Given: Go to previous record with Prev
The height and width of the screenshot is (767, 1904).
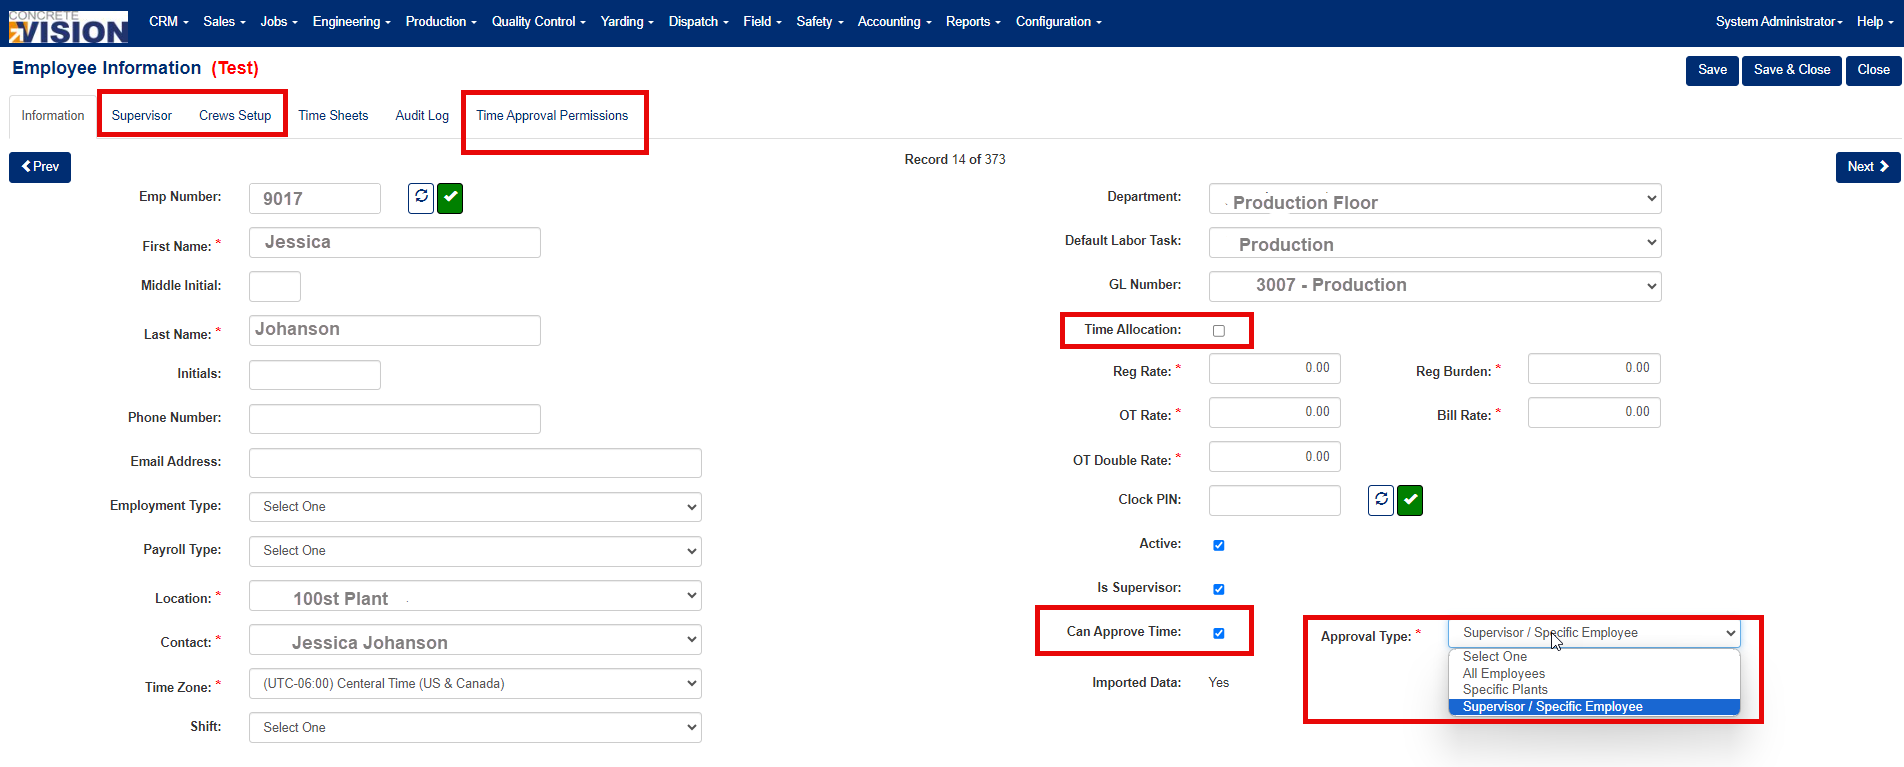Looking at the screenshot, I should pos(40,167).
